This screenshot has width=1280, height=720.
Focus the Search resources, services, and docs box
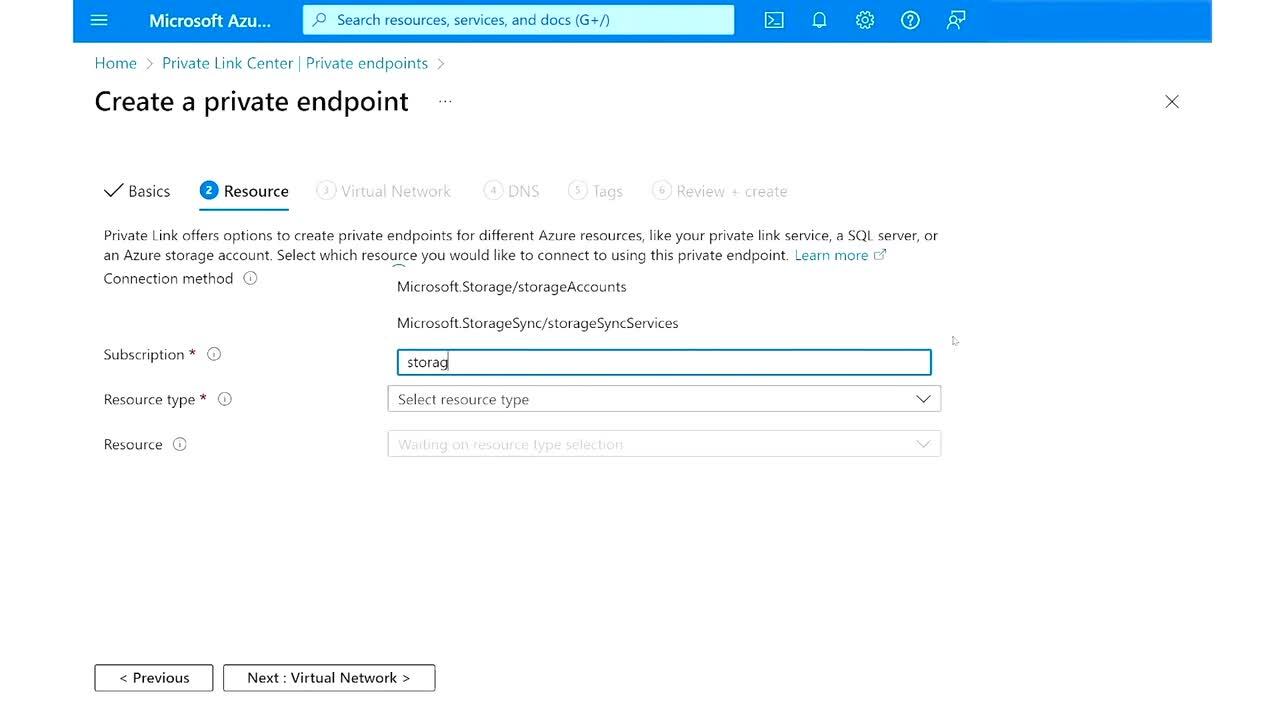tap(518, 20)
